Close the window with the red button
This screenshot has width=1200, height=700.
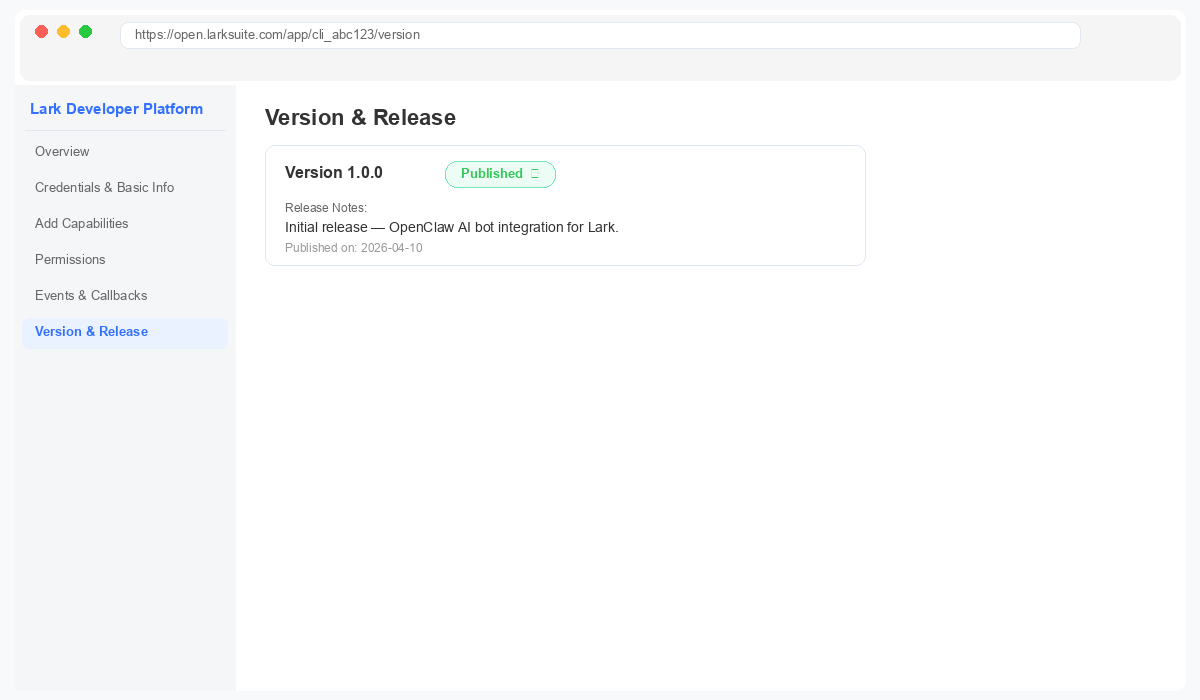42,32
